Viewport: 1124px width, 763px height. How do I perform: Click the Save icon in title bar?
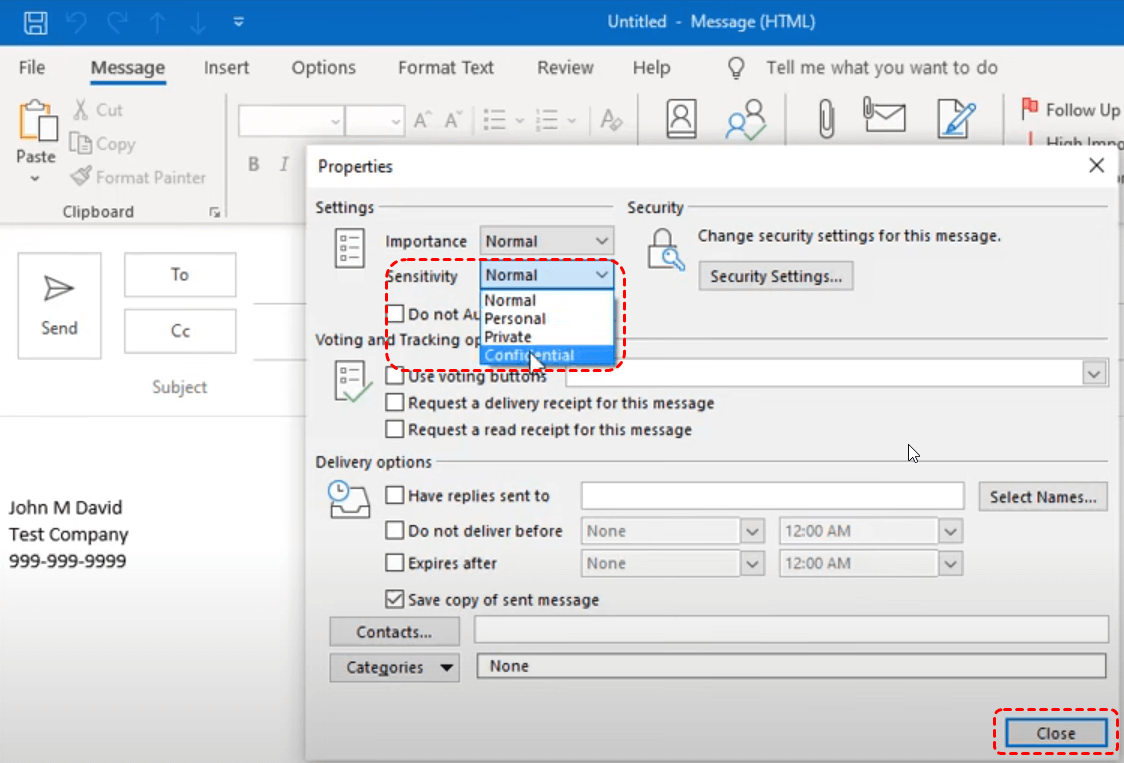[x=36, y=22]
